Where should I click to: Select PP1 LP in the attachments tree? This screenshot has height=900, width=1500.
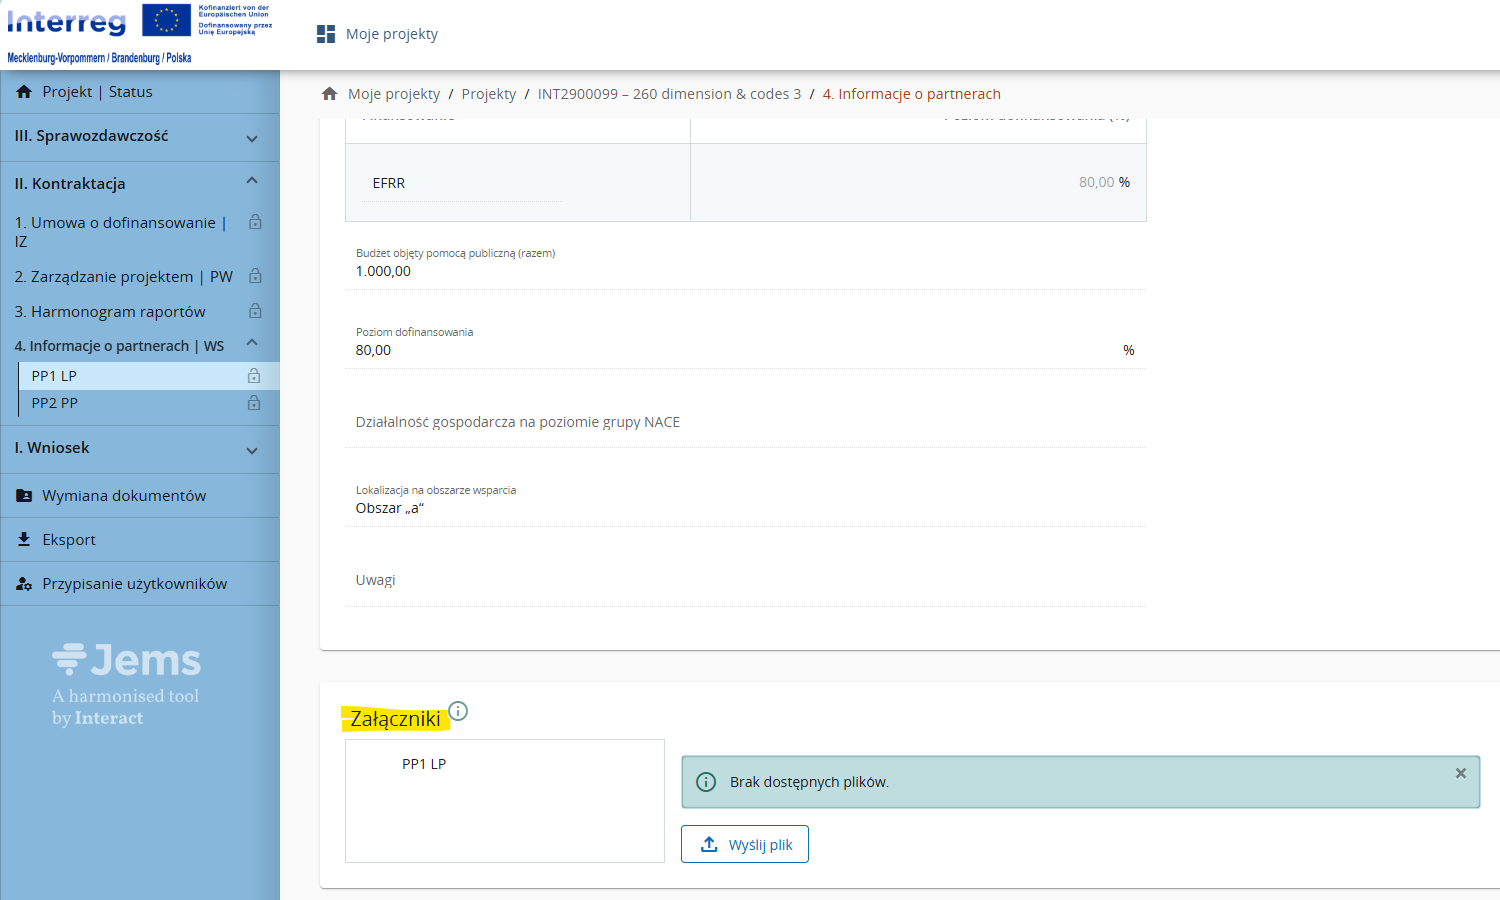click(424, 764)
